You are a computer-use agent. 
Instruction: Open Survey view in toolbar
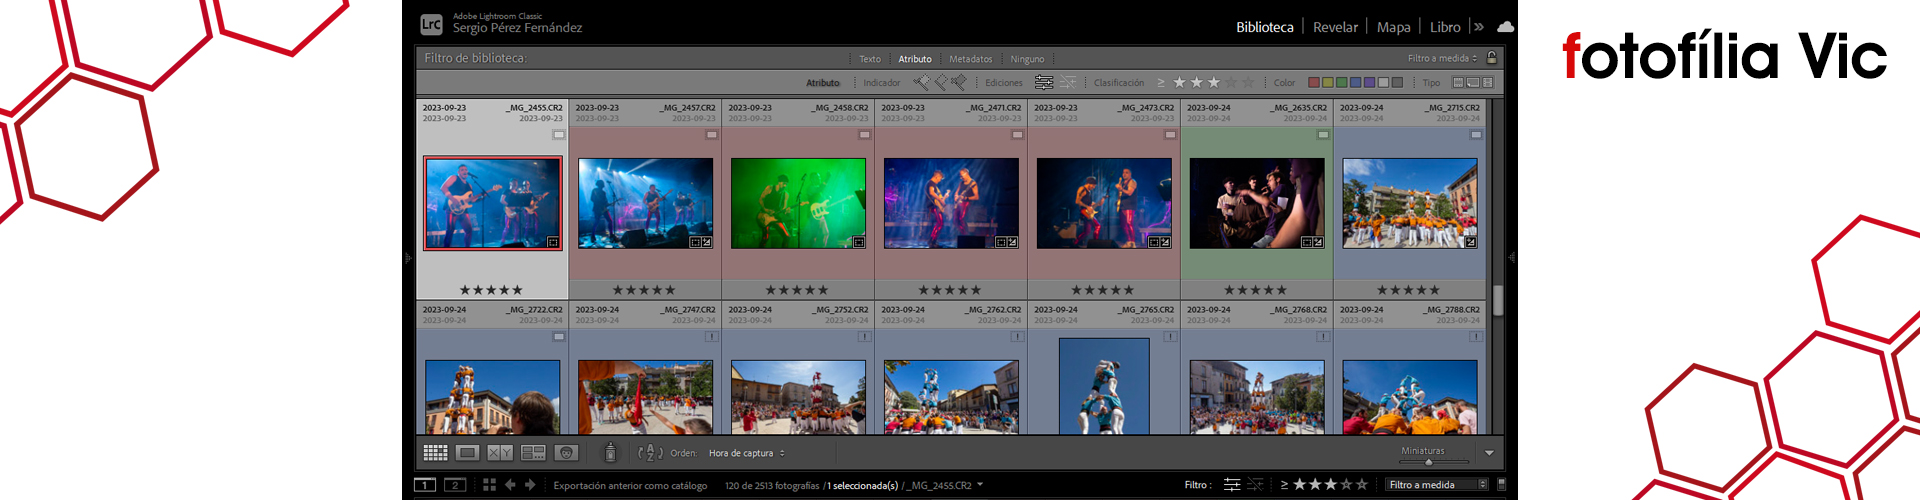(533, 453)
